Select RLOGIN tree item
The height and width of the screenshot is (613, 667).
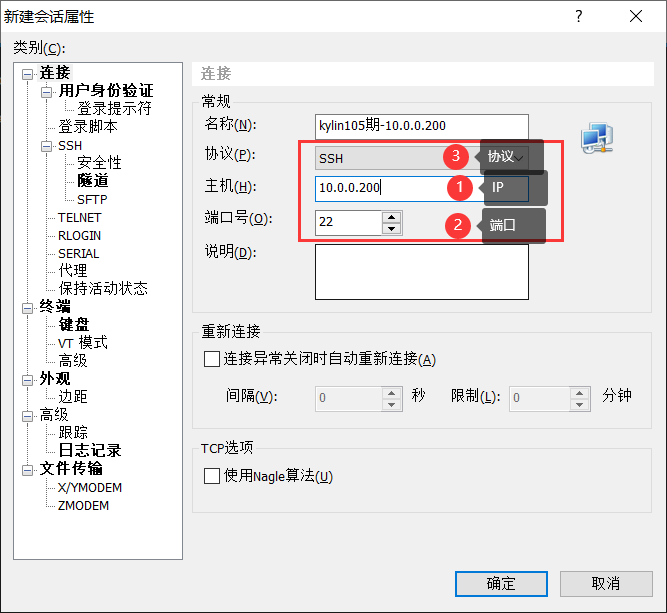pos(80,236)
